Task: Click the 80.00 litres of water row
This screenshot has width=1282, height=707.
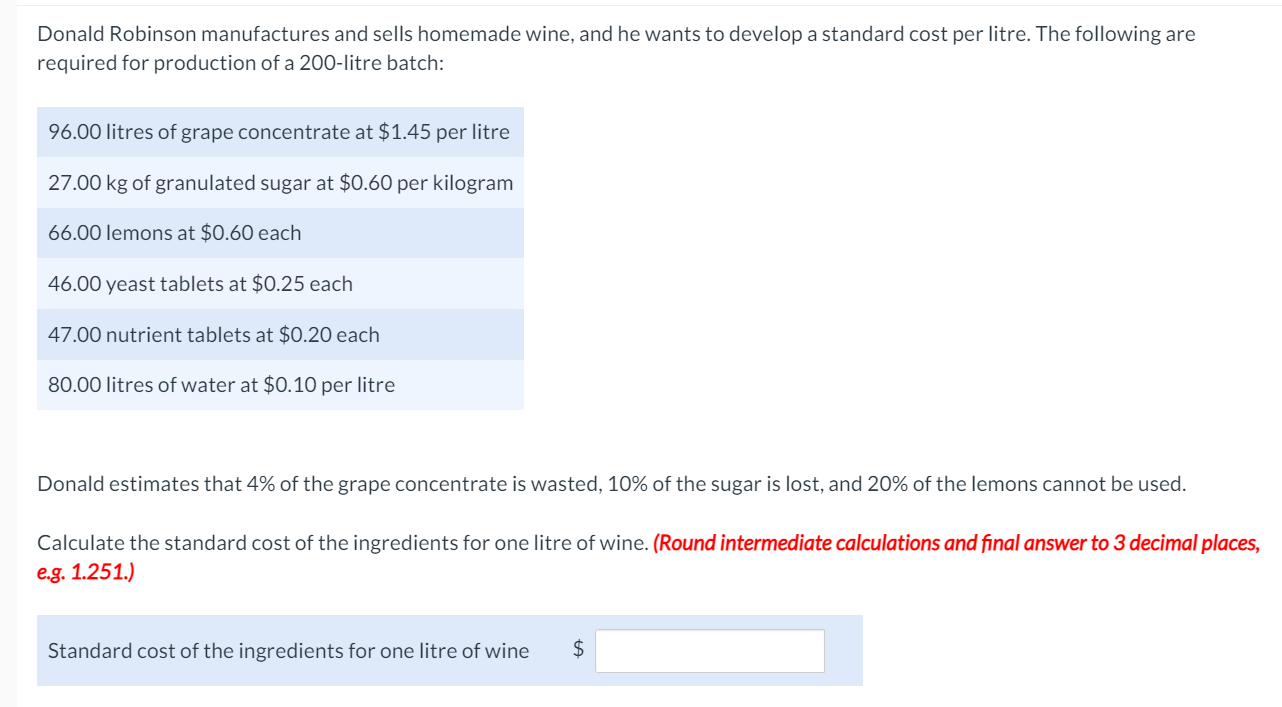Action: point(221,385)
